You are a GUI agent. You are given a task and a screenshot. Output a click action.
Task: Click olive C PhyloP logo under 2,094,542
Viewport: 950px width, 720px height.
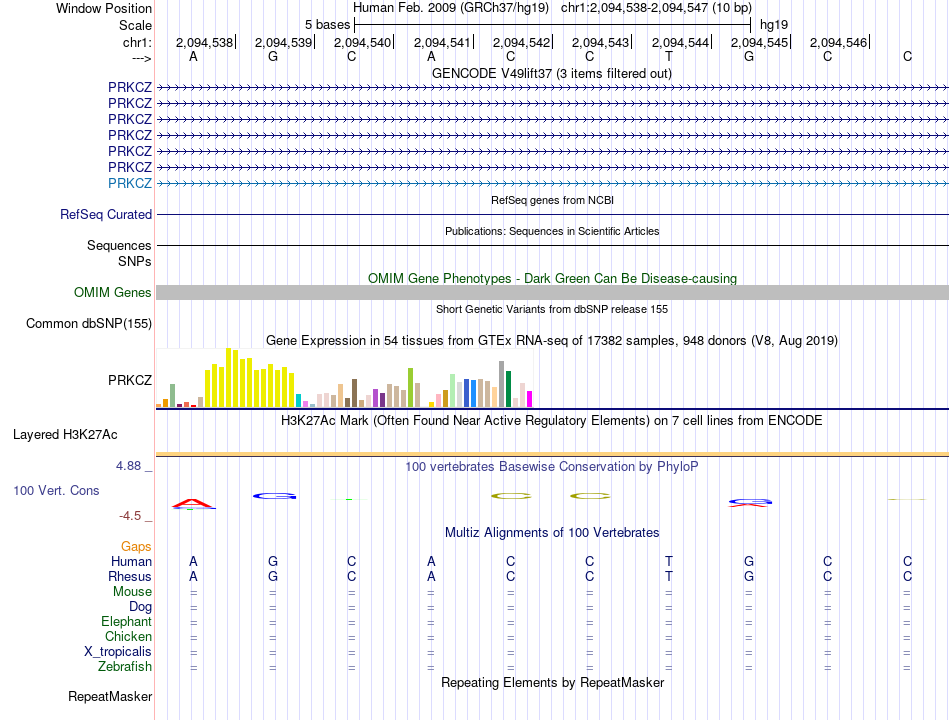coord(511,496)
